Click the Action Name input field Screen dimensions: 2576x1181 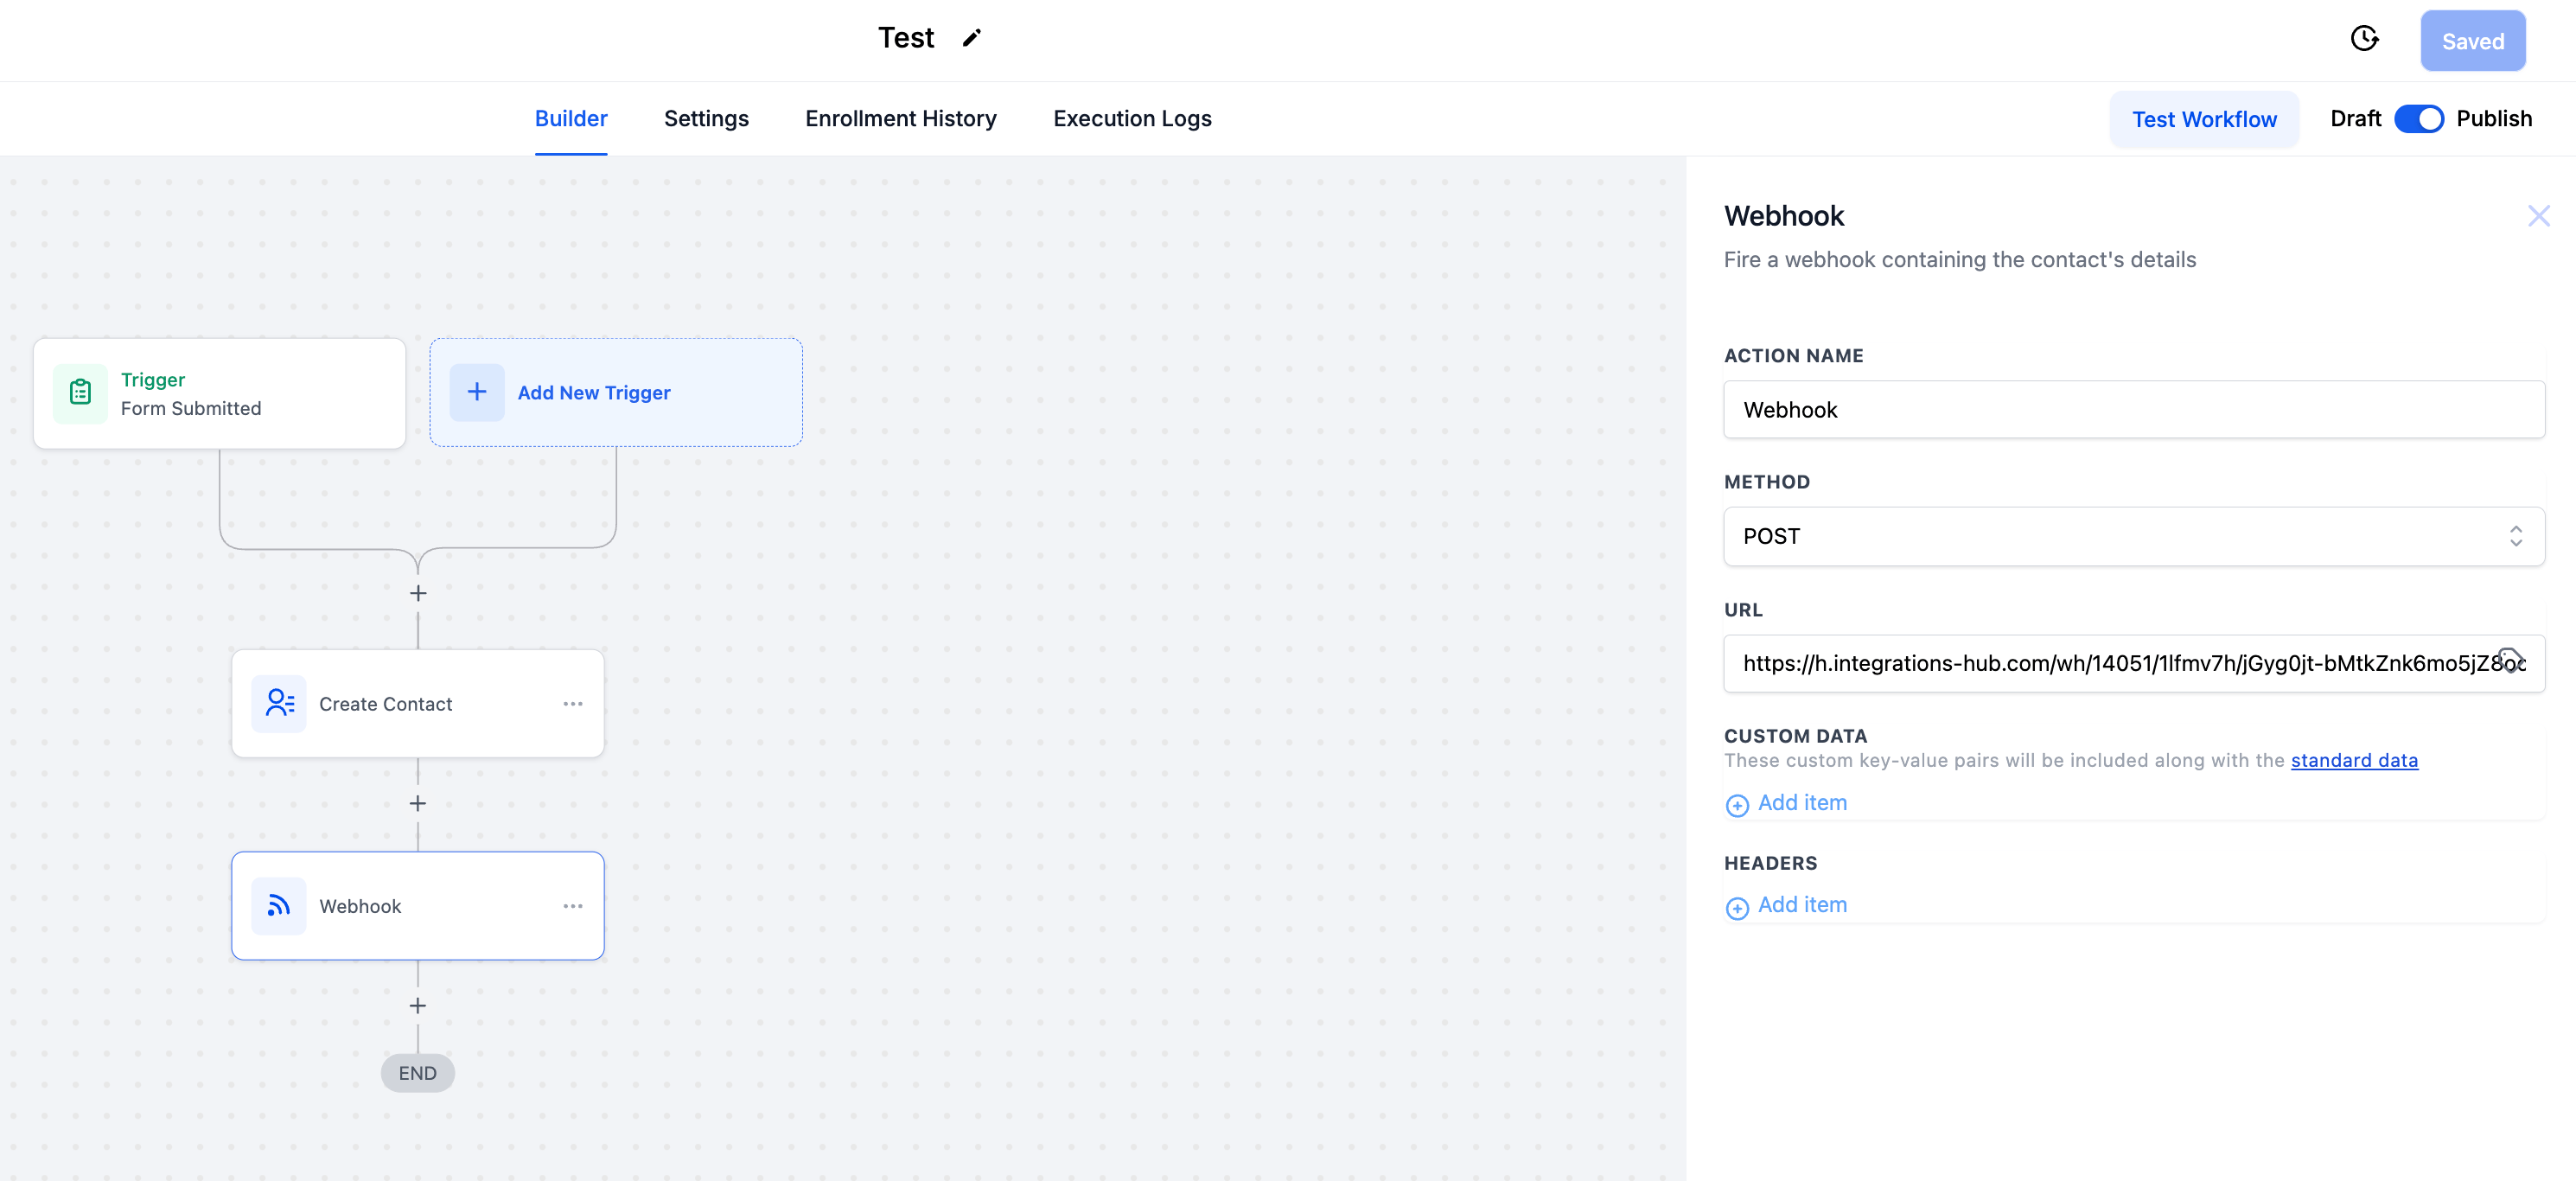tap(2134, 409)
